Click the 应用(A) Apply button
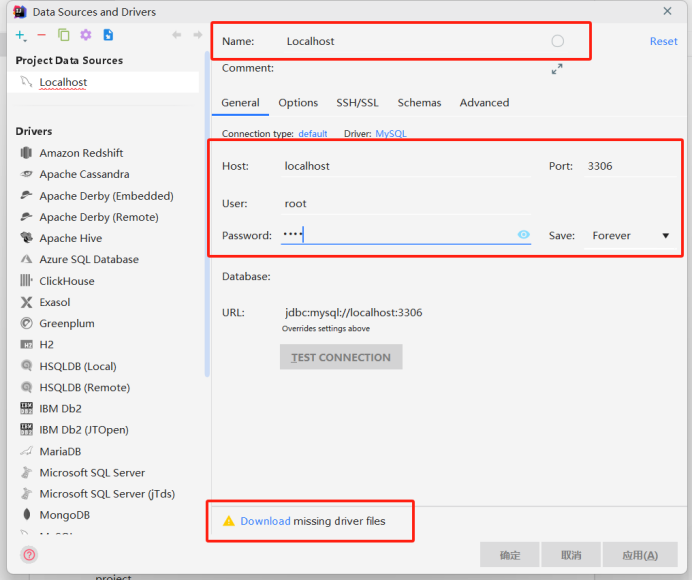Image resolution: width=692 pixels, height=580 pixels. click(640, 555)
